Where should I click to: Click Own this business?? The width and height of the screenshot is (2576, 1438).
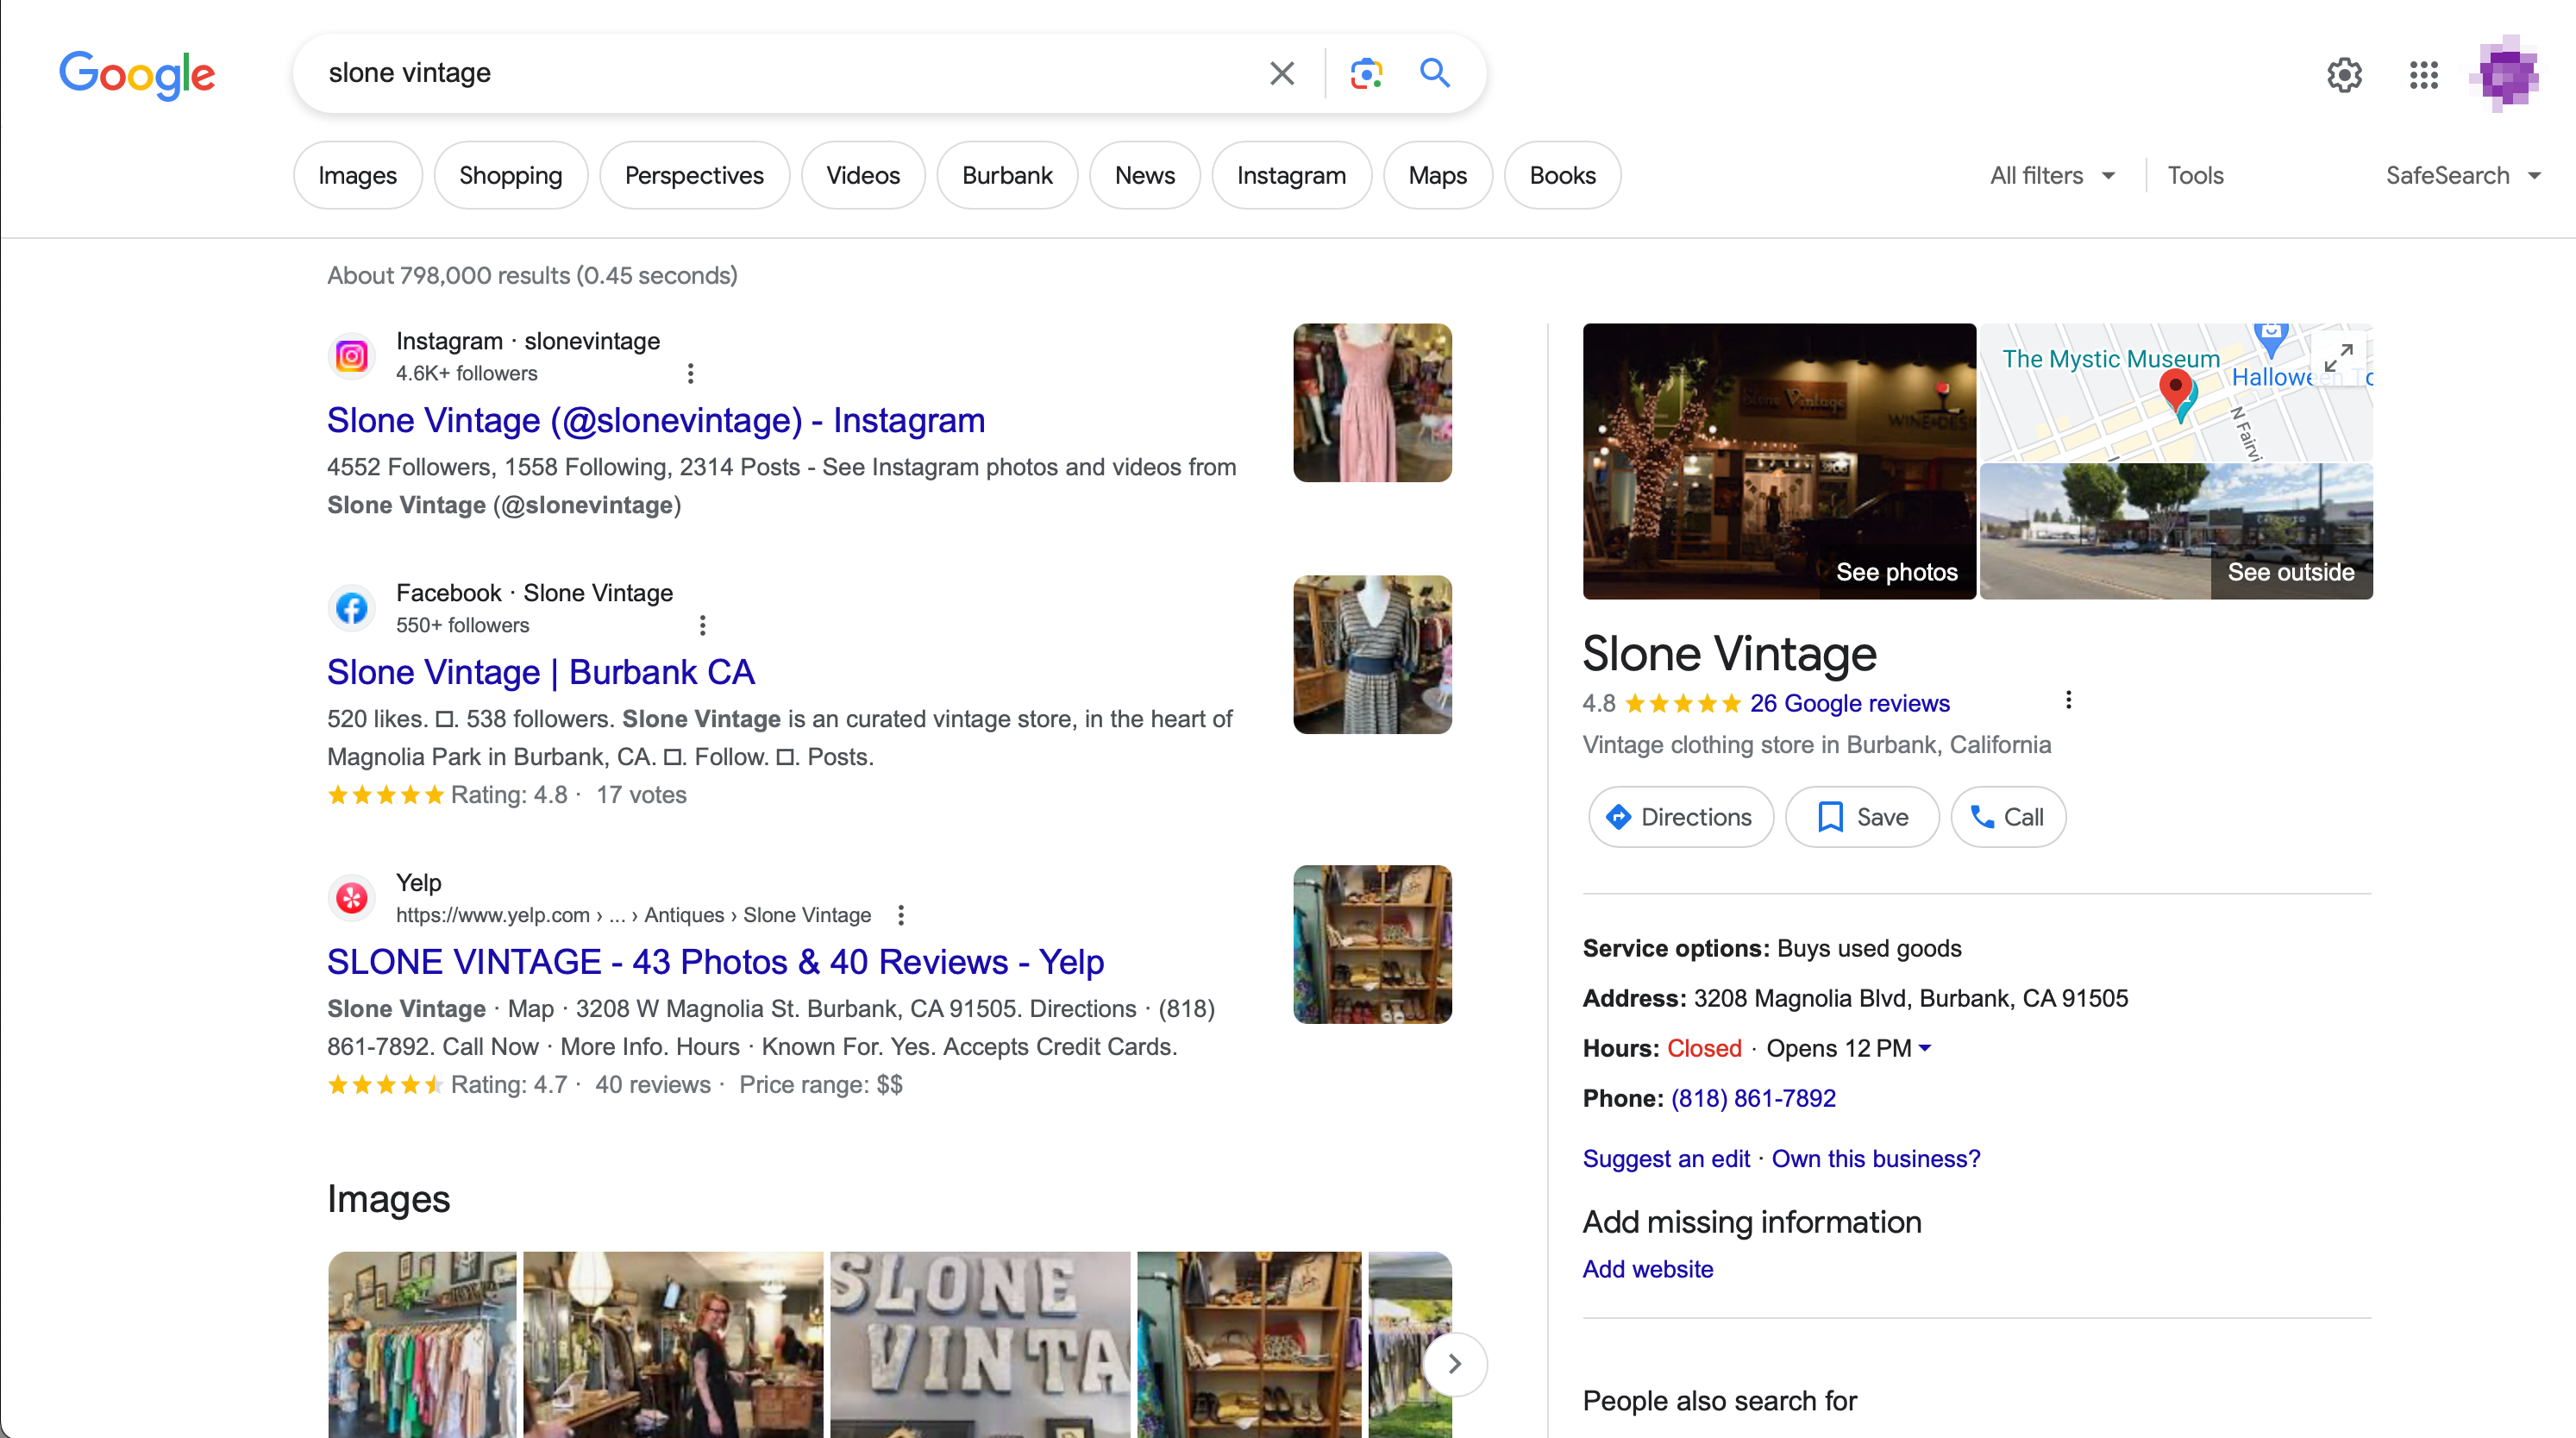(1875, 1158)
